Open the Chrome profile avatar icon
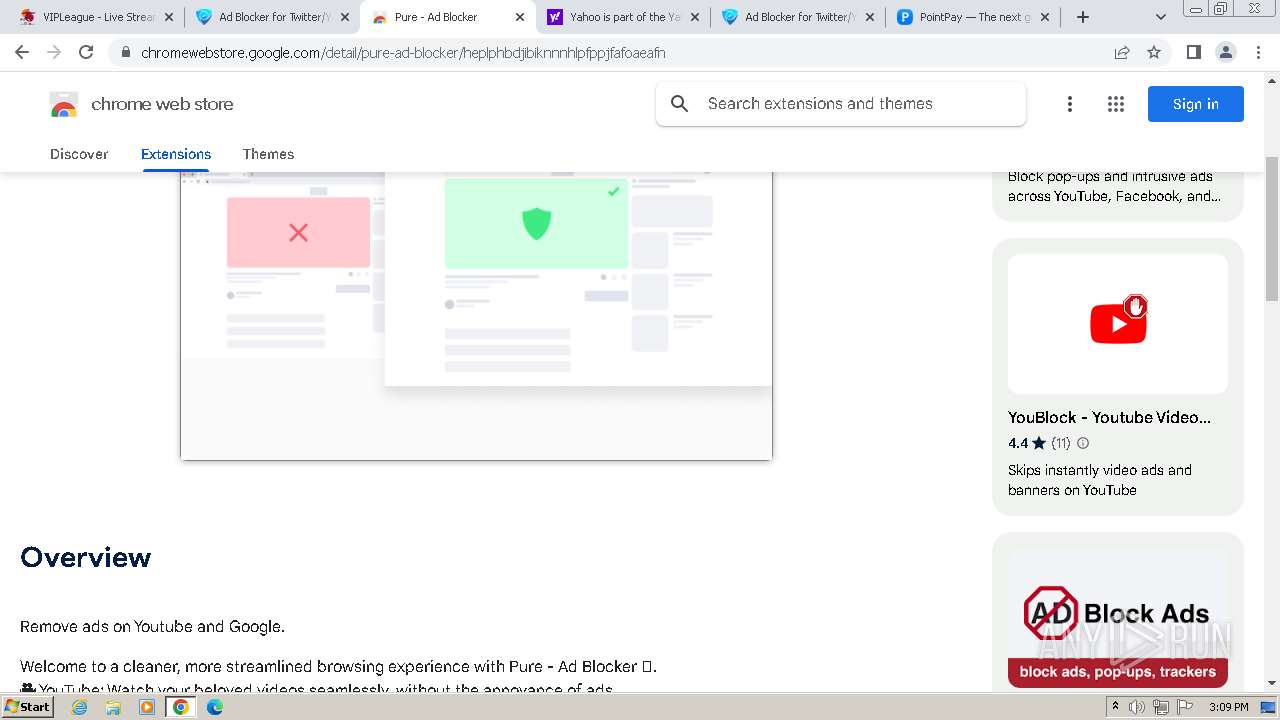This screenshot has height=720, width=1280. [x=1226, y=52]
